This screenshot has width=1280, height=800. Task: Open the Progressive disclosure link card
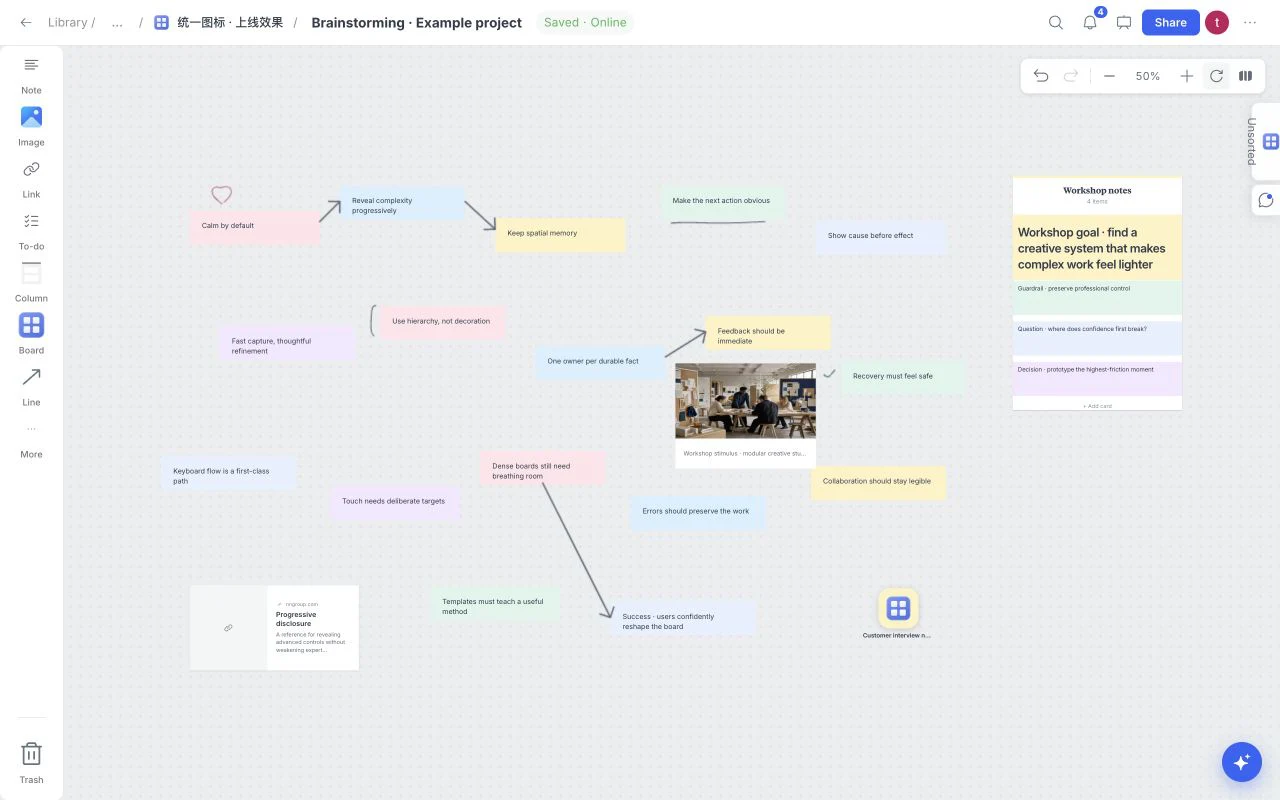274,628
